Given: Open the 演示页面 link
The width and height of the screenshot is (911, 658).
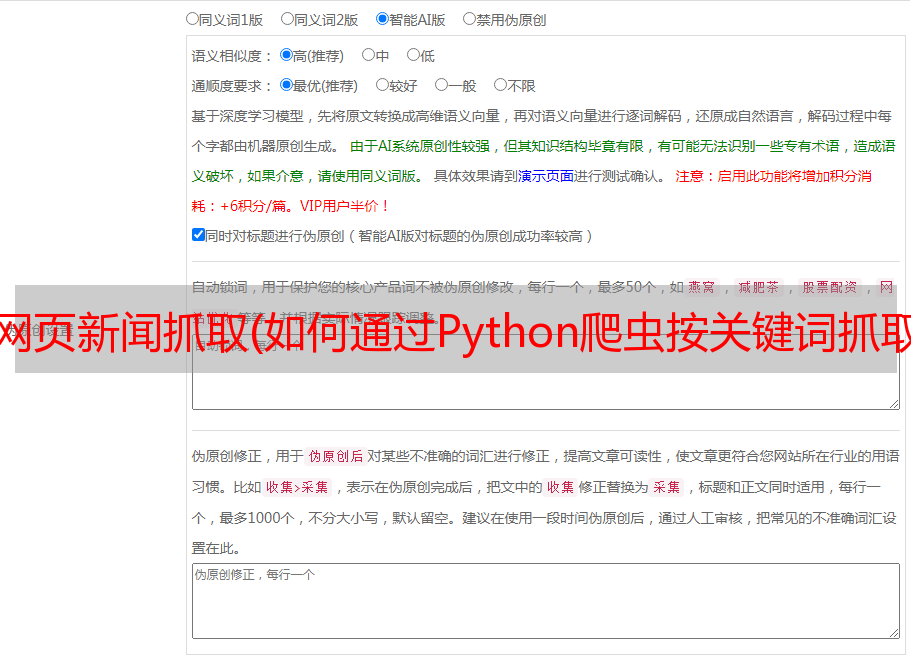Looking at the screenshot, I should (x=546, y=176).
